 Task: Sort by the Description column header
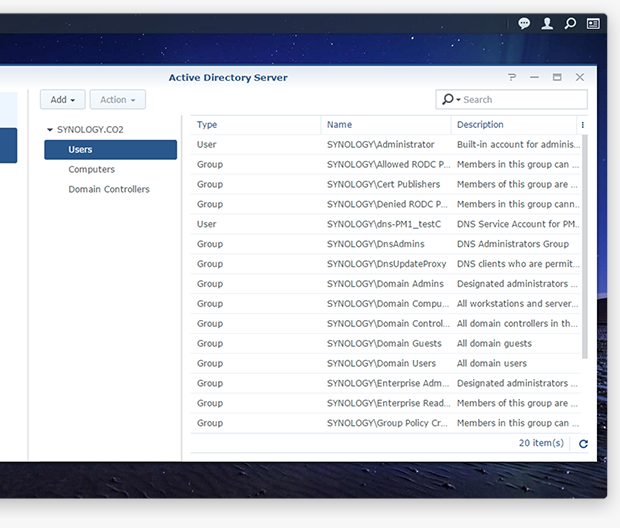(514, 125)
